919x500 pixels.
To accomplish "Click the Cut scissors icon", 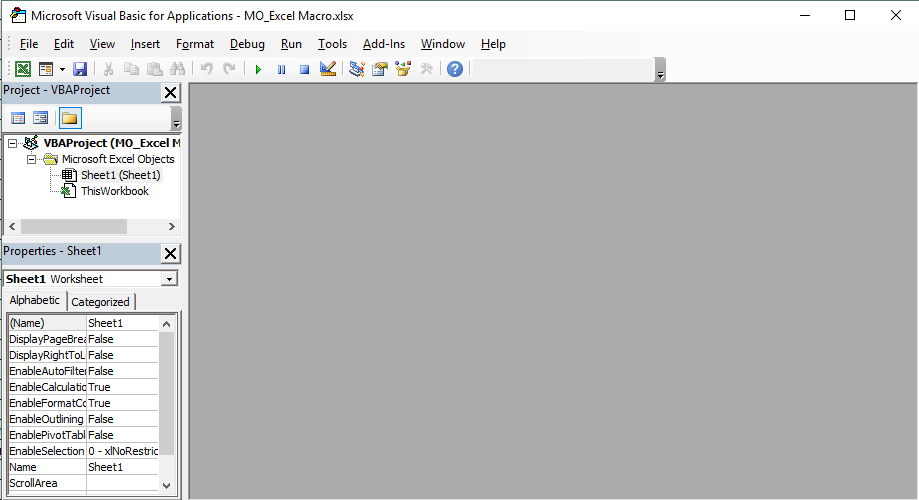I will tap(108, 69).
